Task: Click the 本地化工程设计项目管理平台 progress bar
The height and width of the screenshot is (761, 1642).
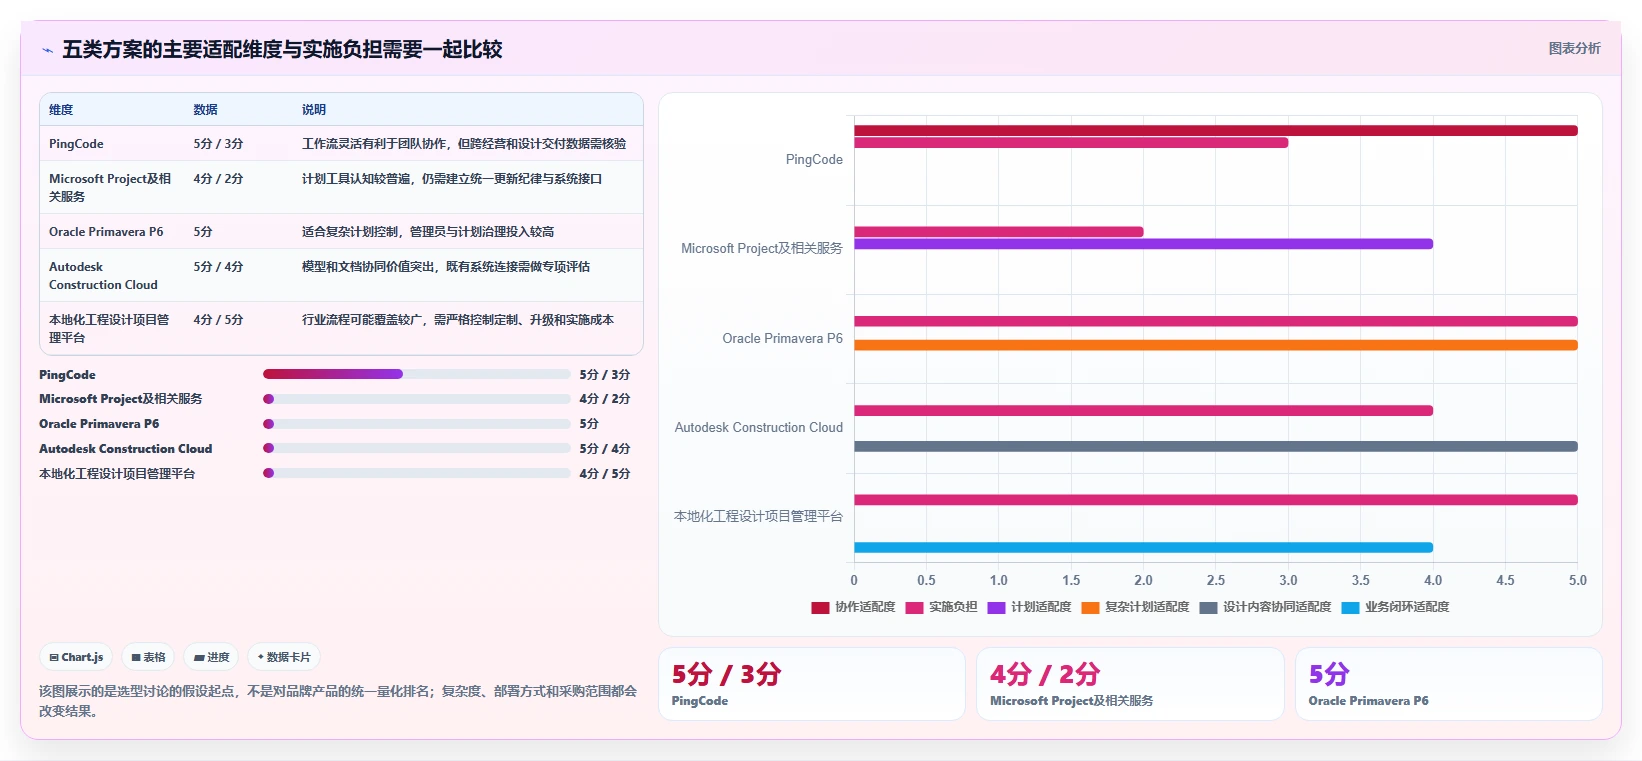Action: point(416,473)
